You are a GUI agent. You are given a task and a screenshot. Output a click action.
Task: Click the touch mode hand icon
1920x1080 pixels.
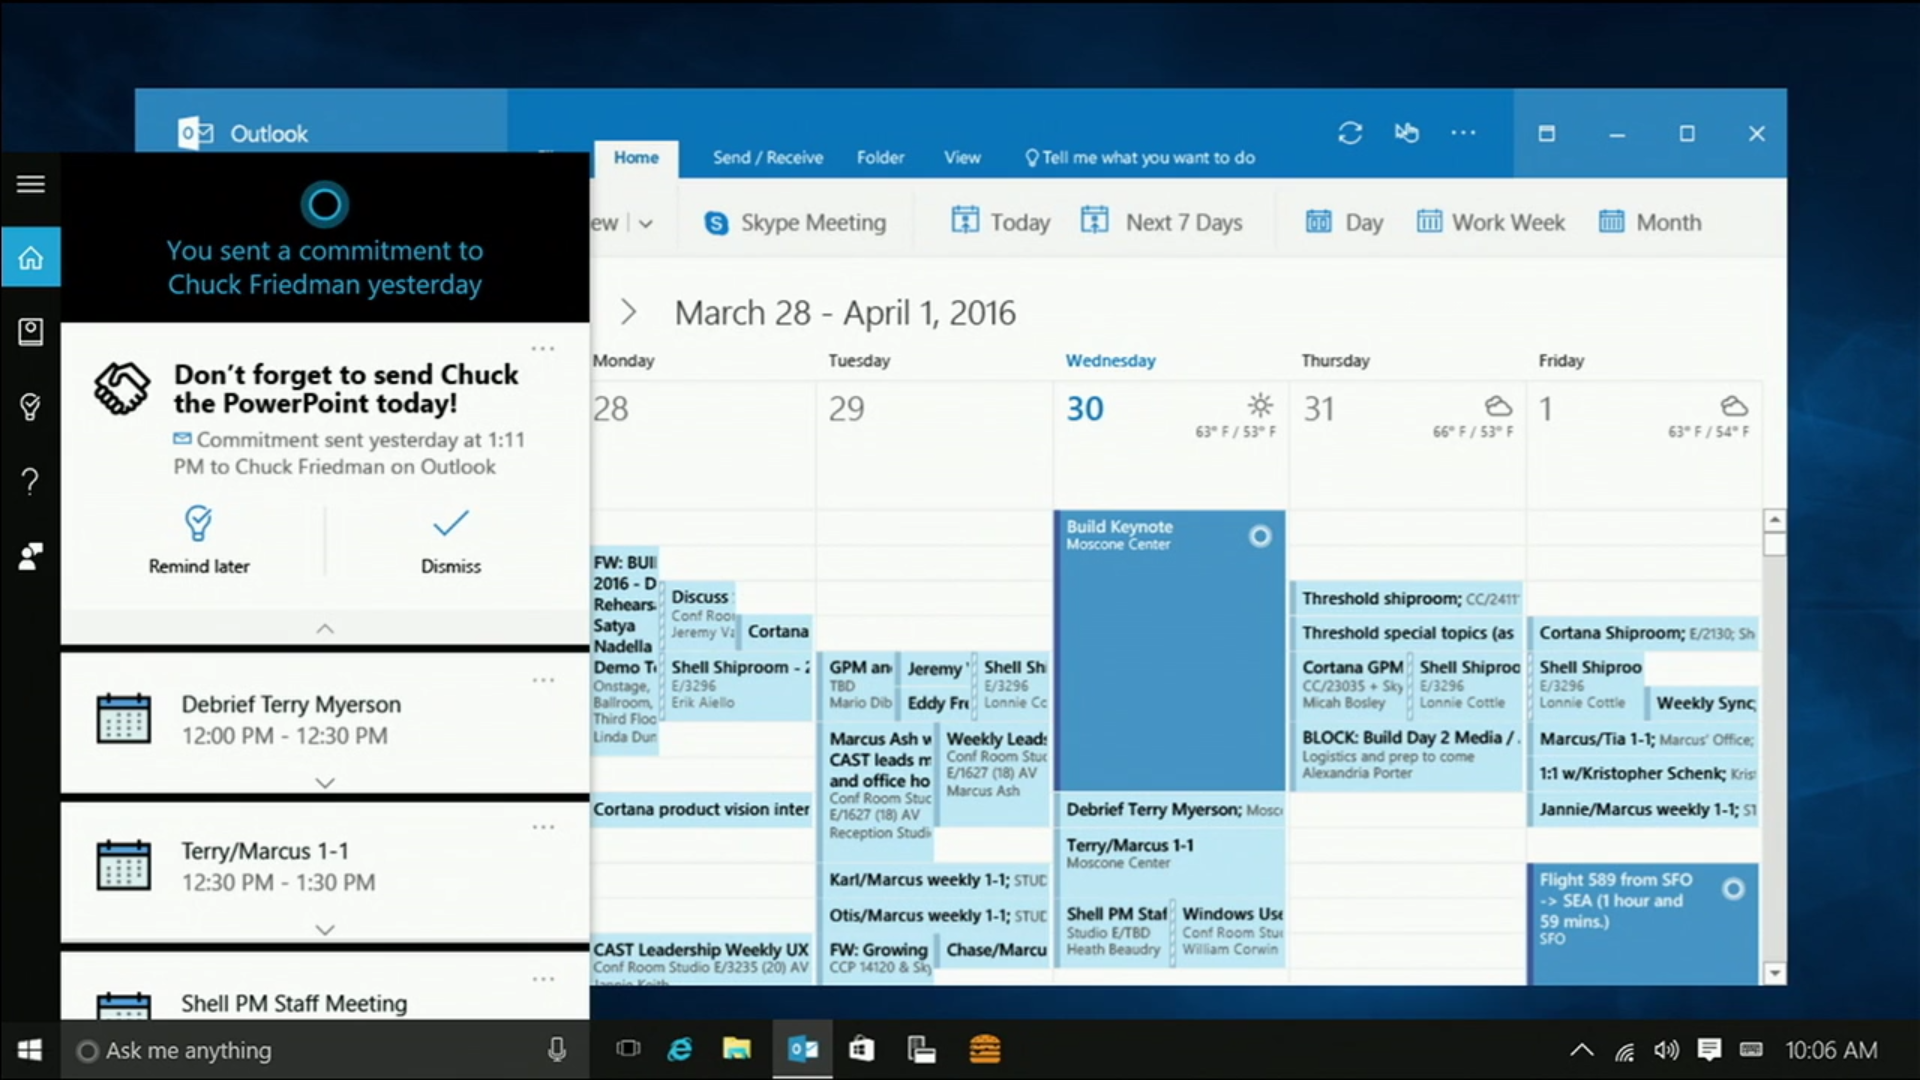1407,133
